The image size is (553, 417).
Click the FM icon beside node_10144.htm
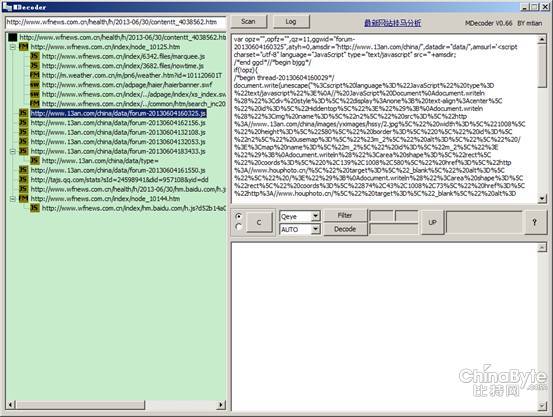tap(23, 199)
